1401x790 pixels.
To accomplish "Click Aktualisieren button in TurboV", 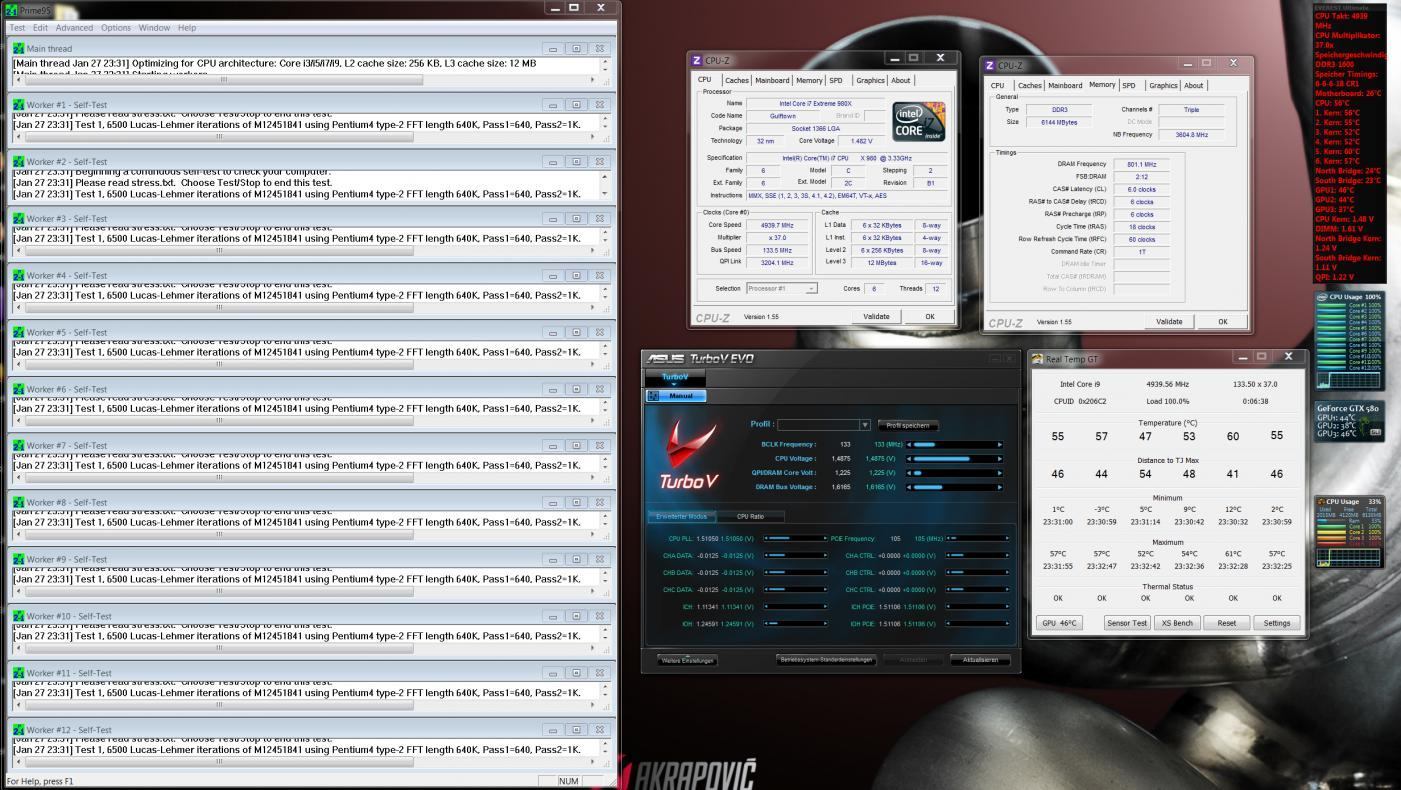I will click(980, 659).
